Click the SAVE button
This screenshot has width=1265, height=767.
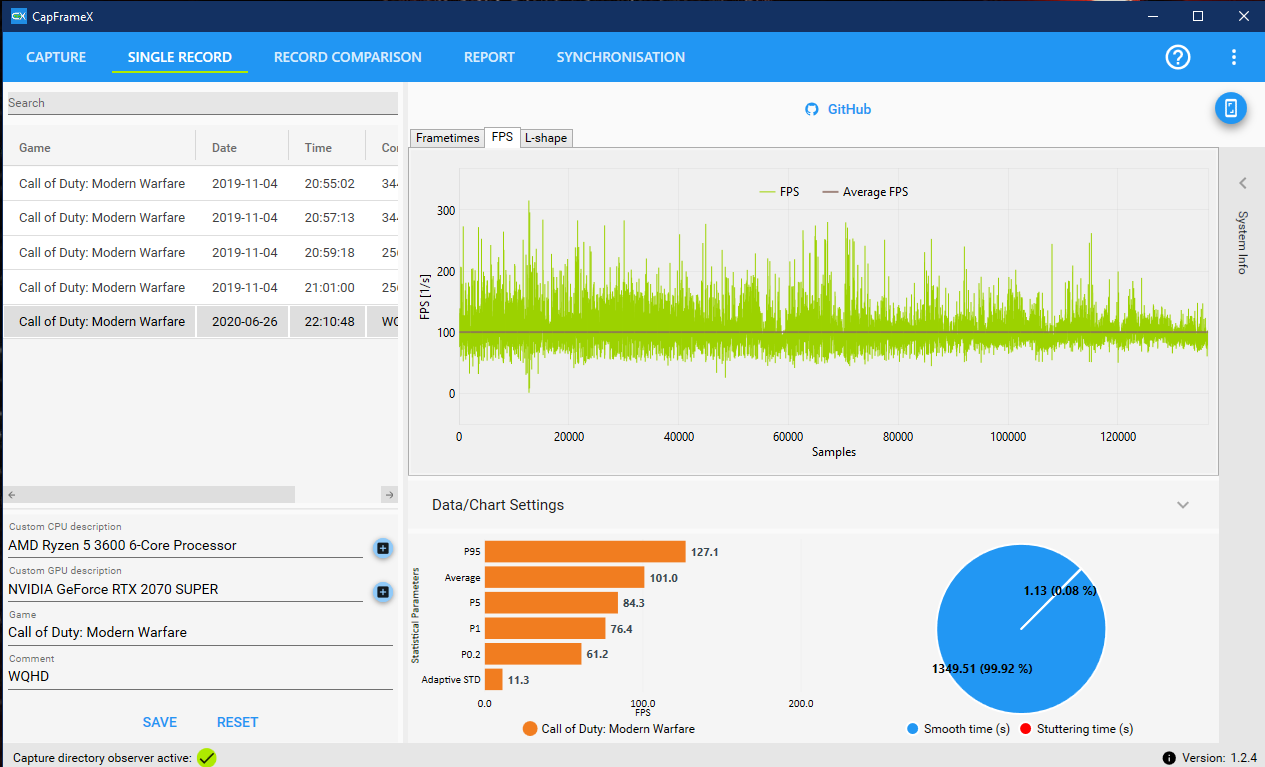[x=160, y=722]
